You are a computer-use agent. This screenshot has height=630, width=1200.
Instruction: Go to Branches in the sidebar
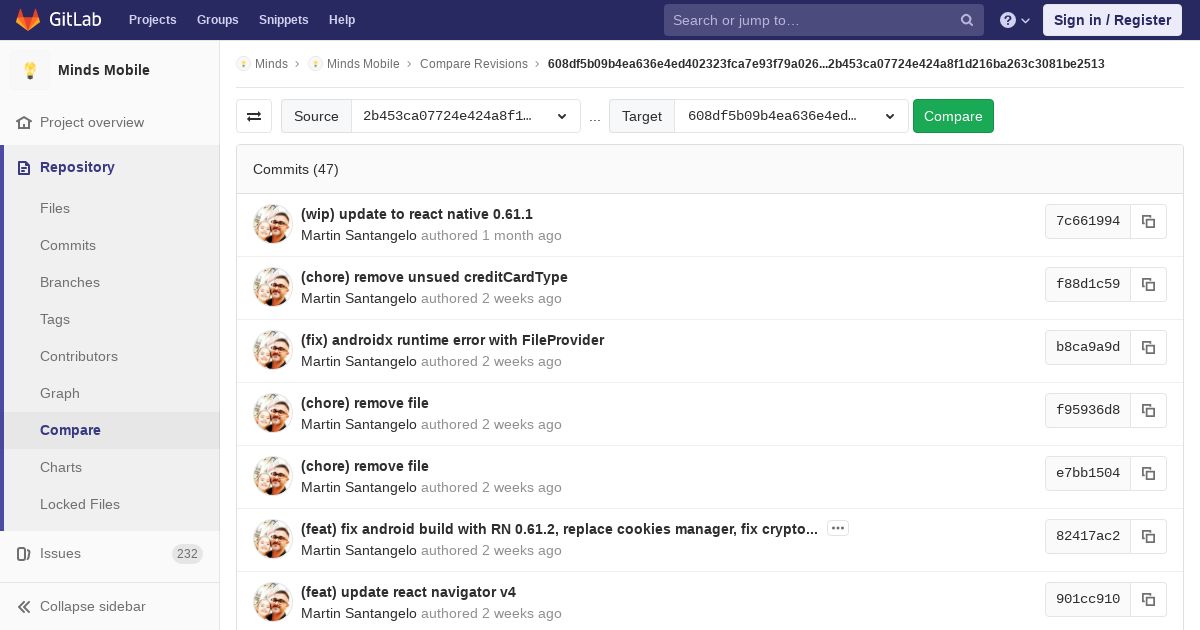[x=70, y=282]
